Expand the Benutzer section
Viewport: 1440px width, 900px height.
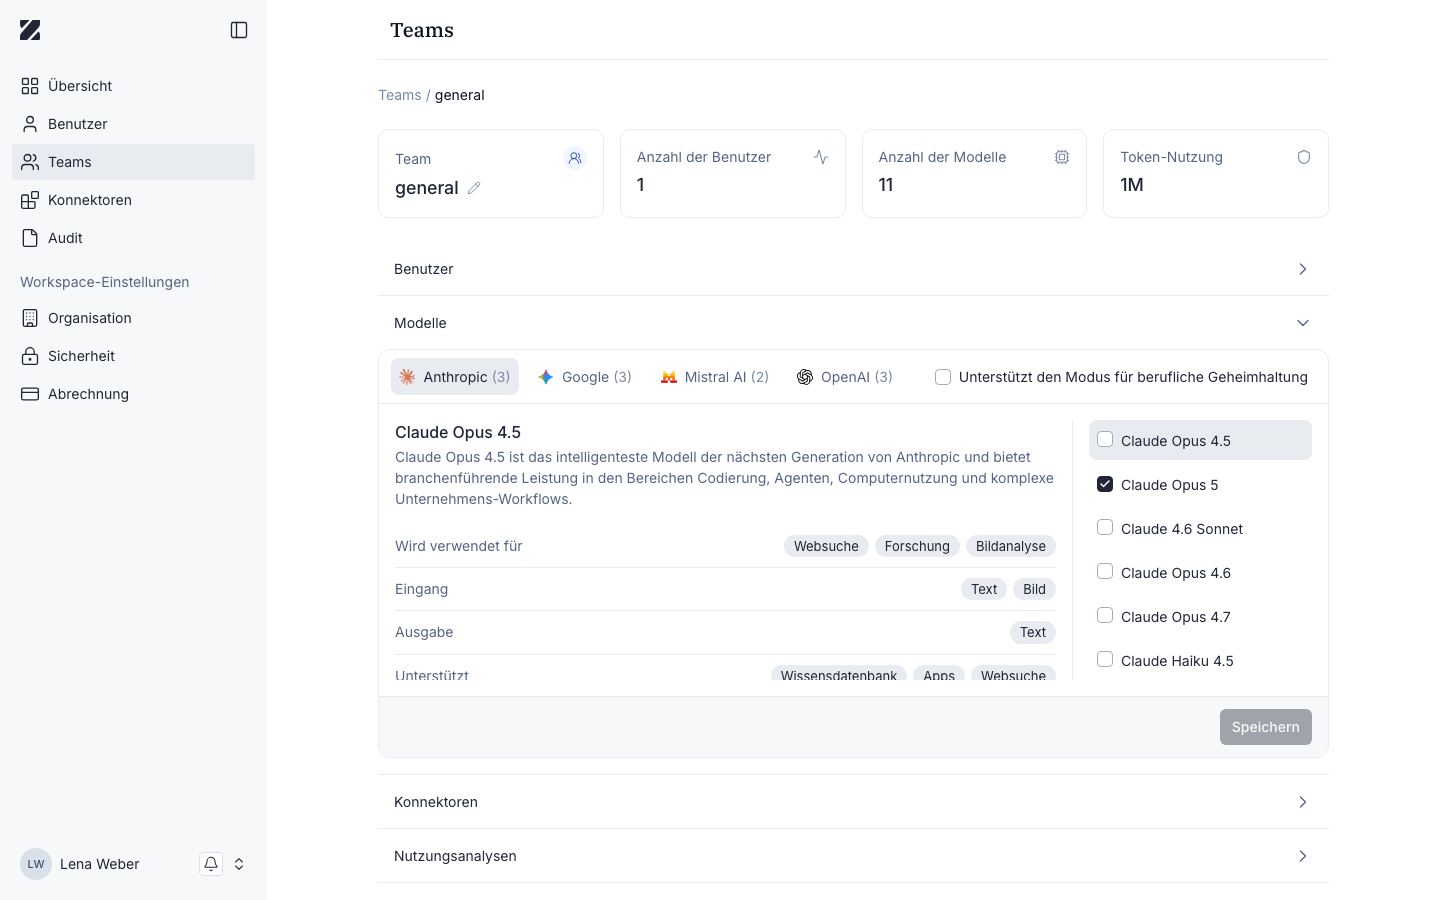(x=853, y=269)
